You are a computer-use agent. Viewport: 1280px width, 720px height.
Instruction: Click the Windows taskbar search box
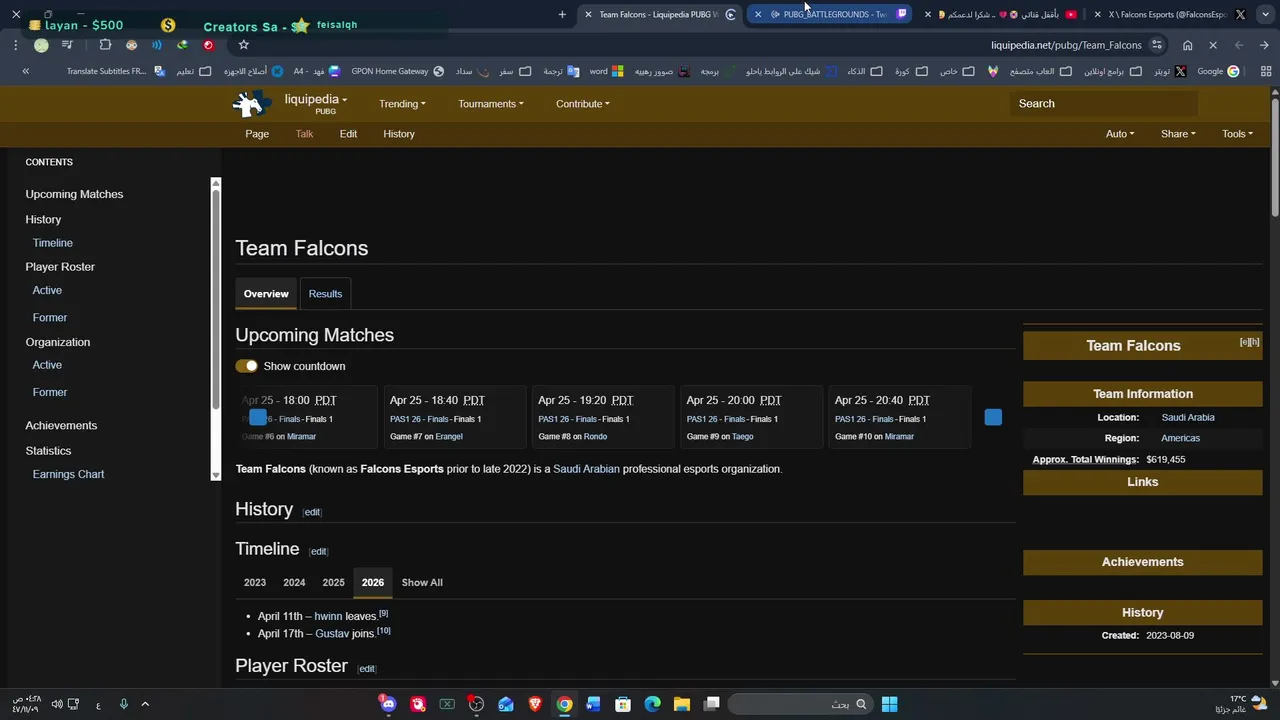coord(800,704)
